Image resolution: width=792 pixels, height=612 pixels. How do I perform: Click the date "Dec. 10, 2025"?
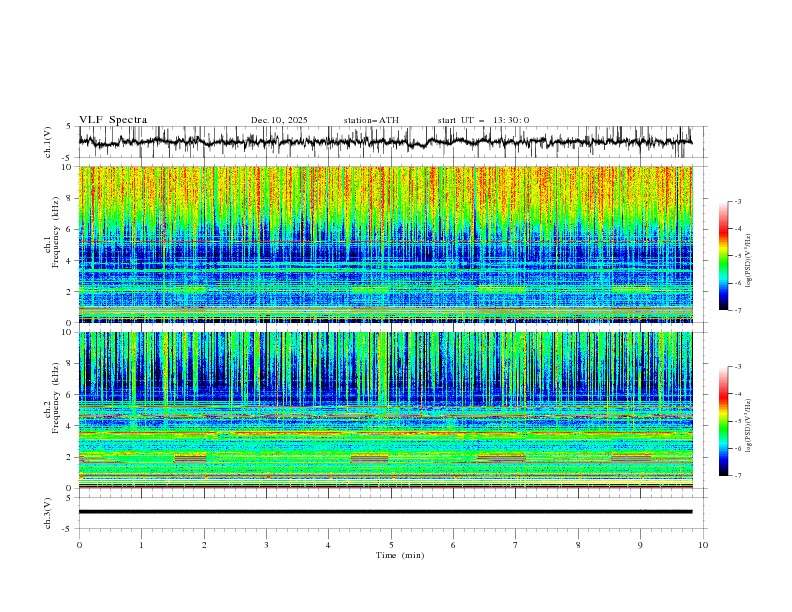[279, 120]
